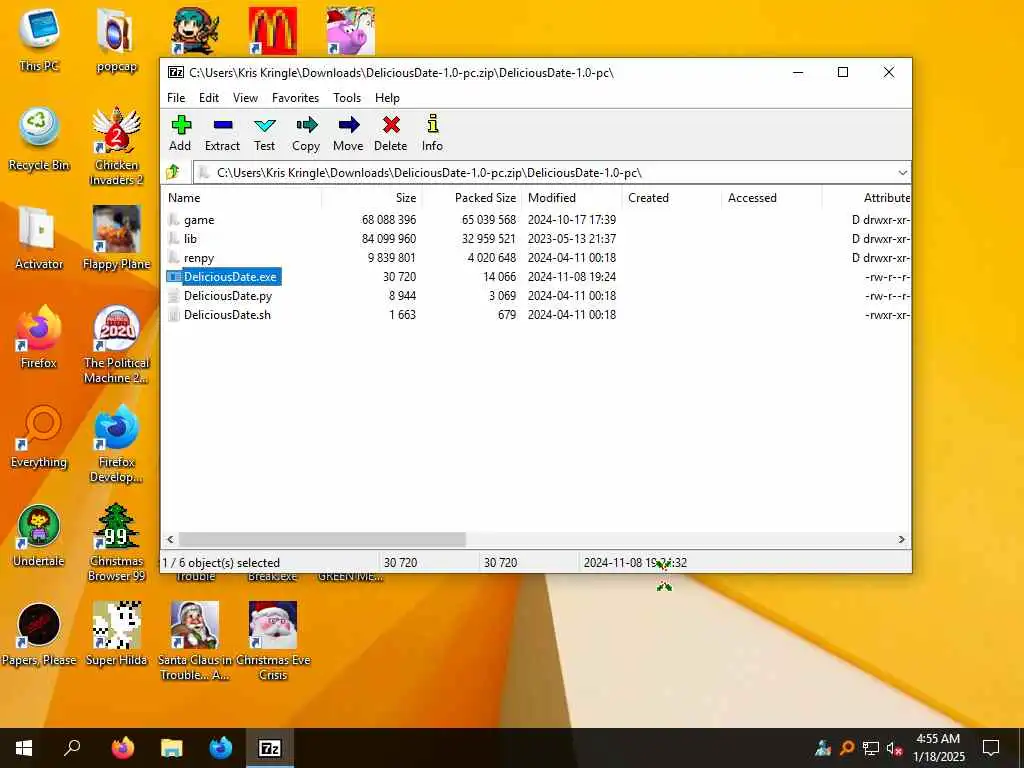The width and height of the screenshot is (1024, 768).
Task: Sort by the Accessed column header
Action: pos(771,198)
